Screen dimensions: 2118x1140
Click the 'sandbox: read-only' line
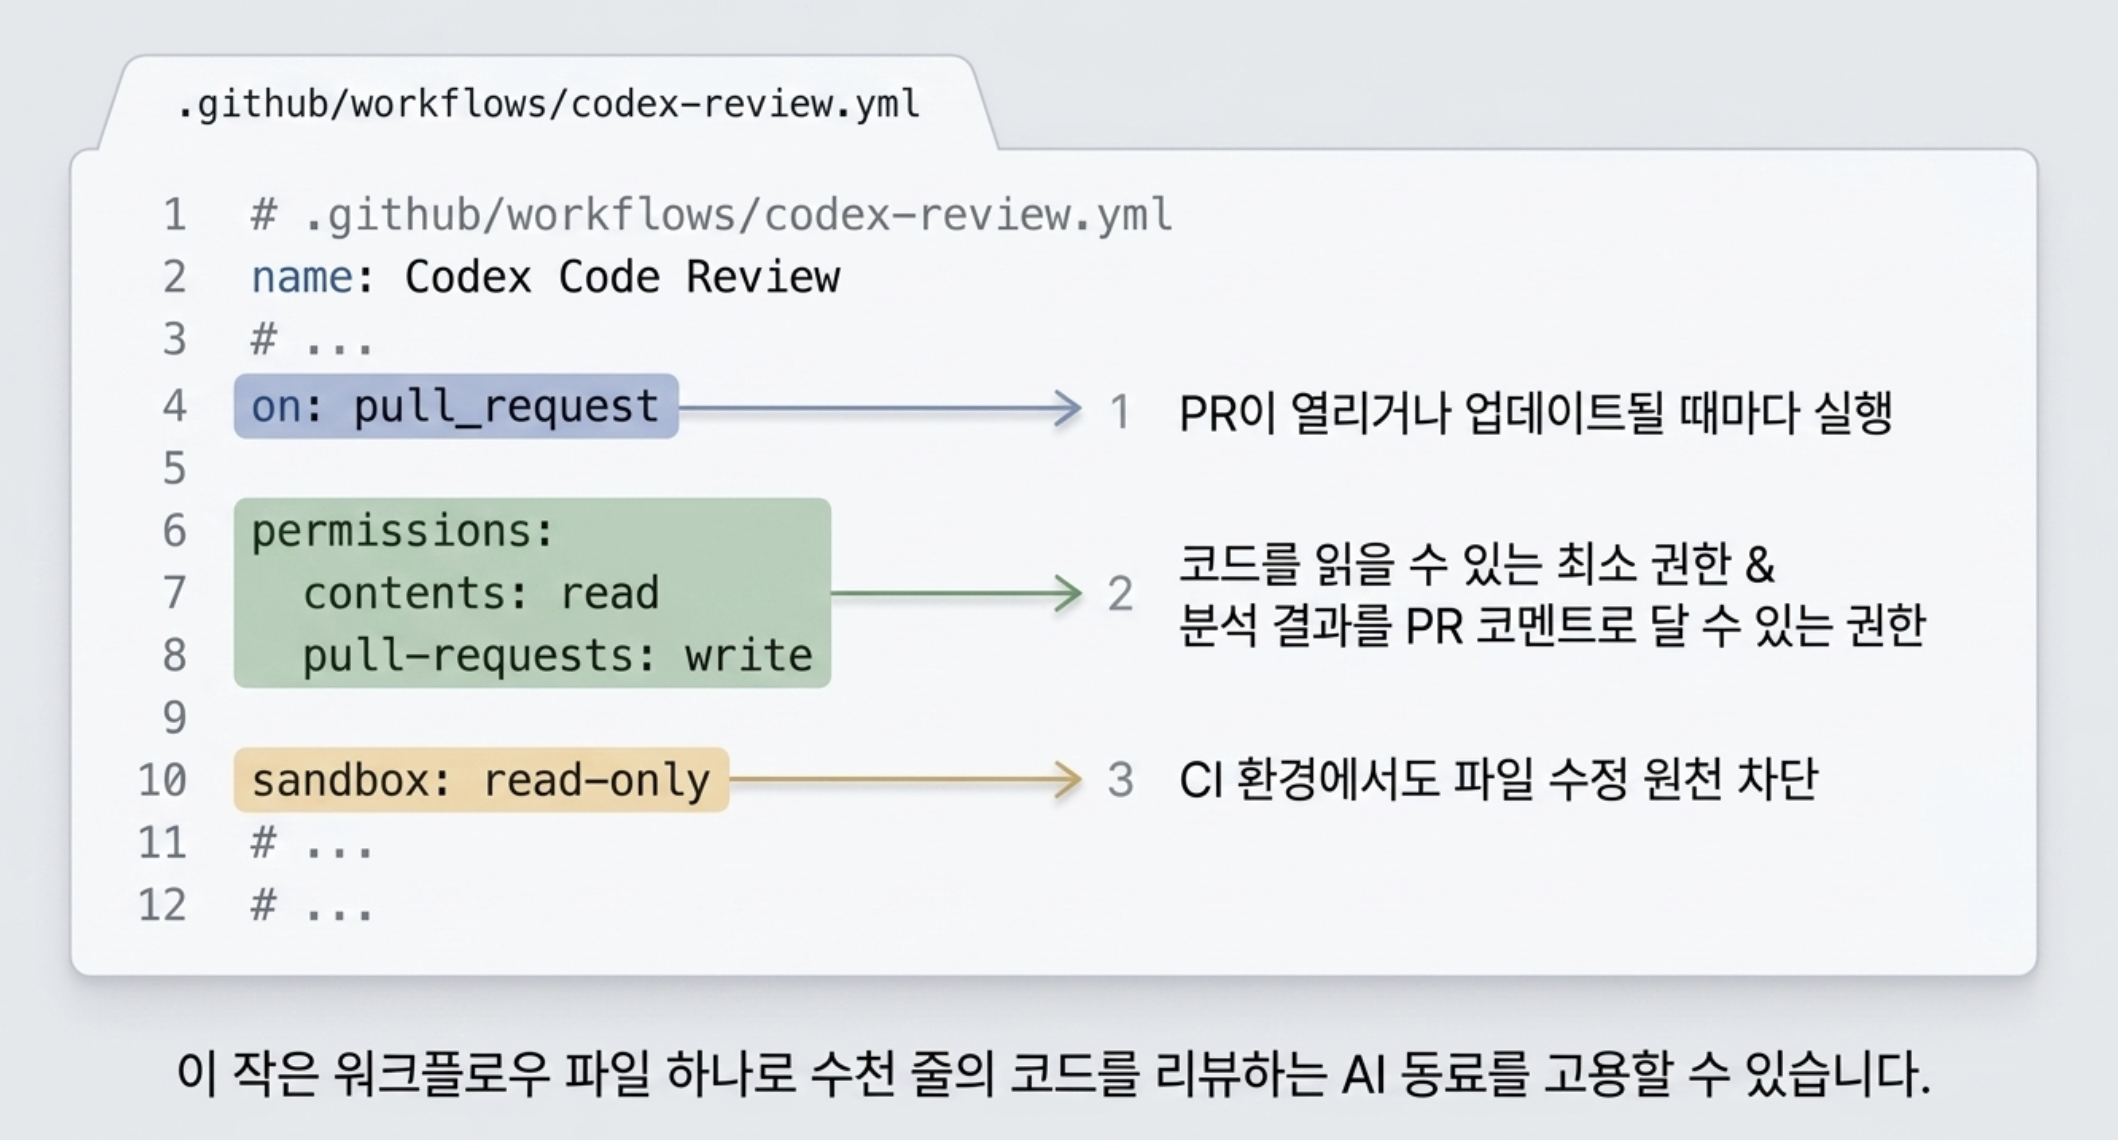click(x=481, y=780)
